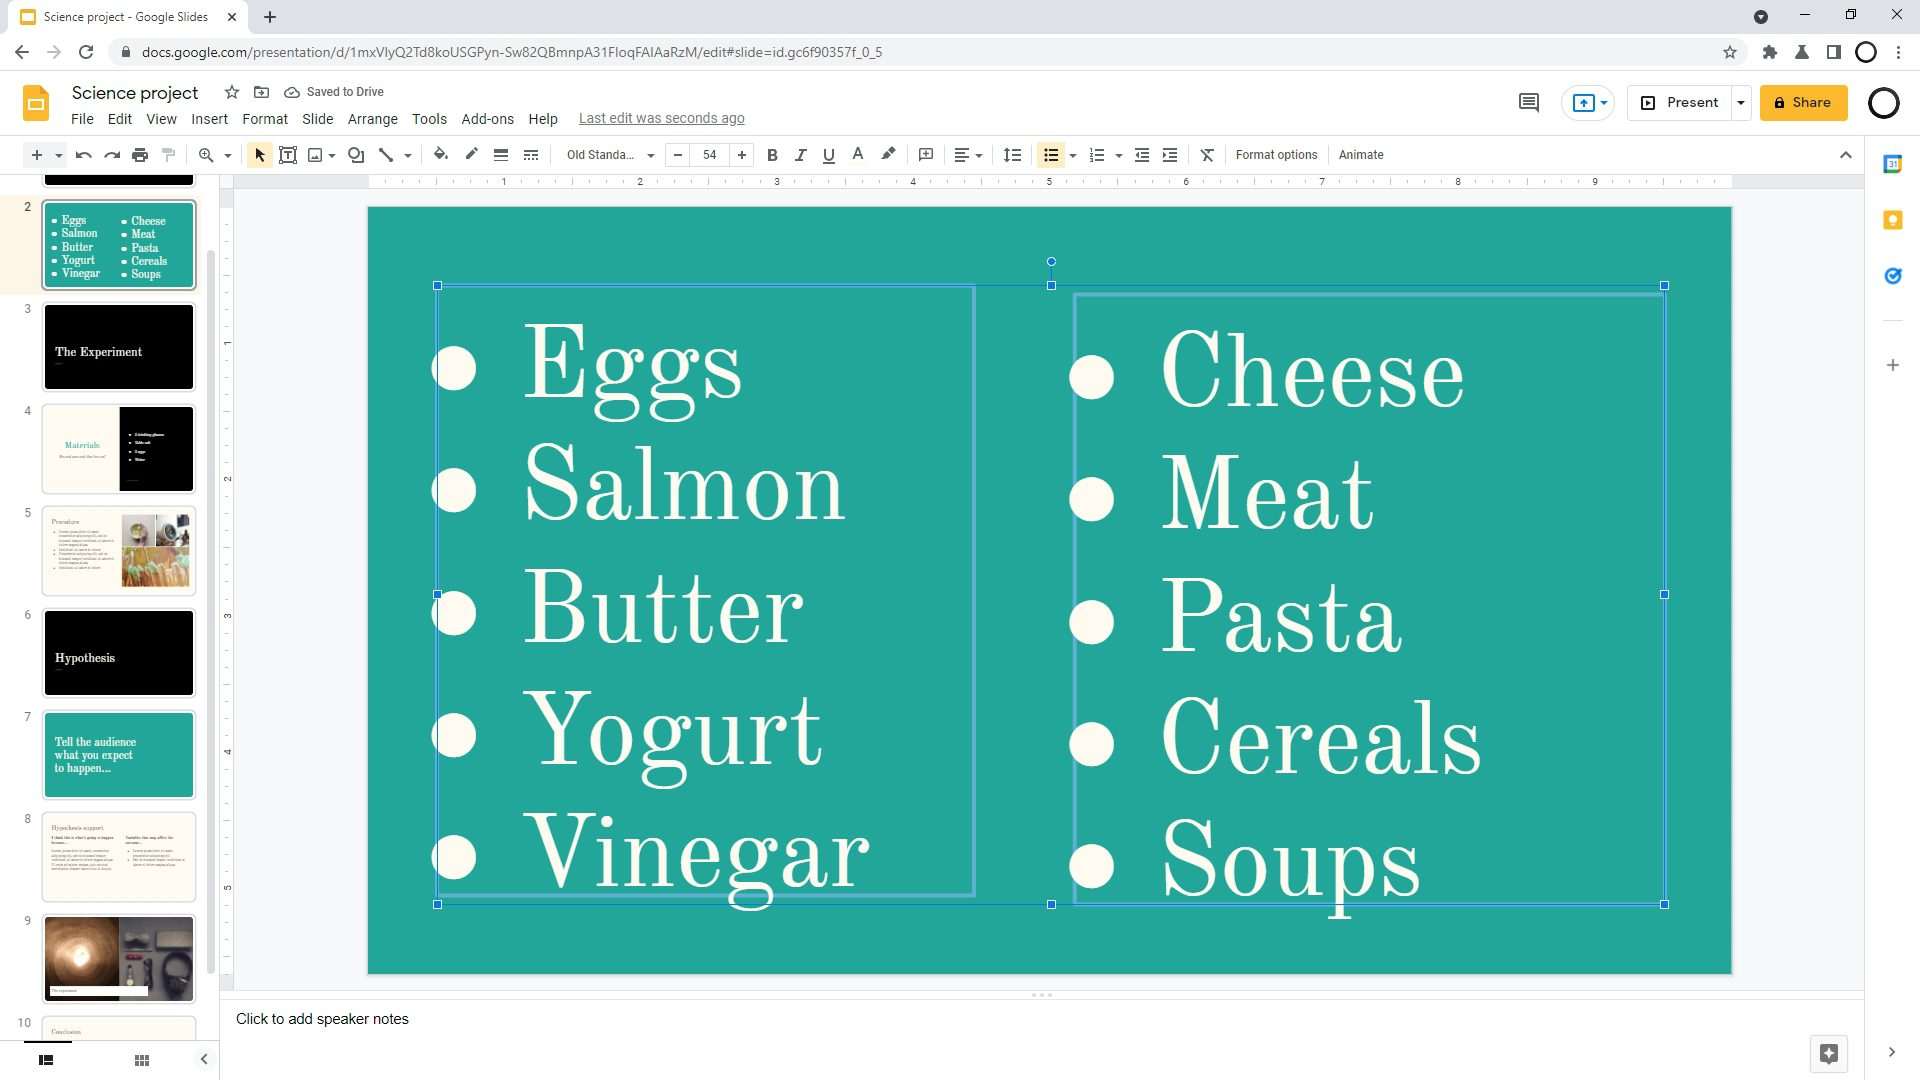
Task: Click the underline formatting icon
Action: click(827, 154)
